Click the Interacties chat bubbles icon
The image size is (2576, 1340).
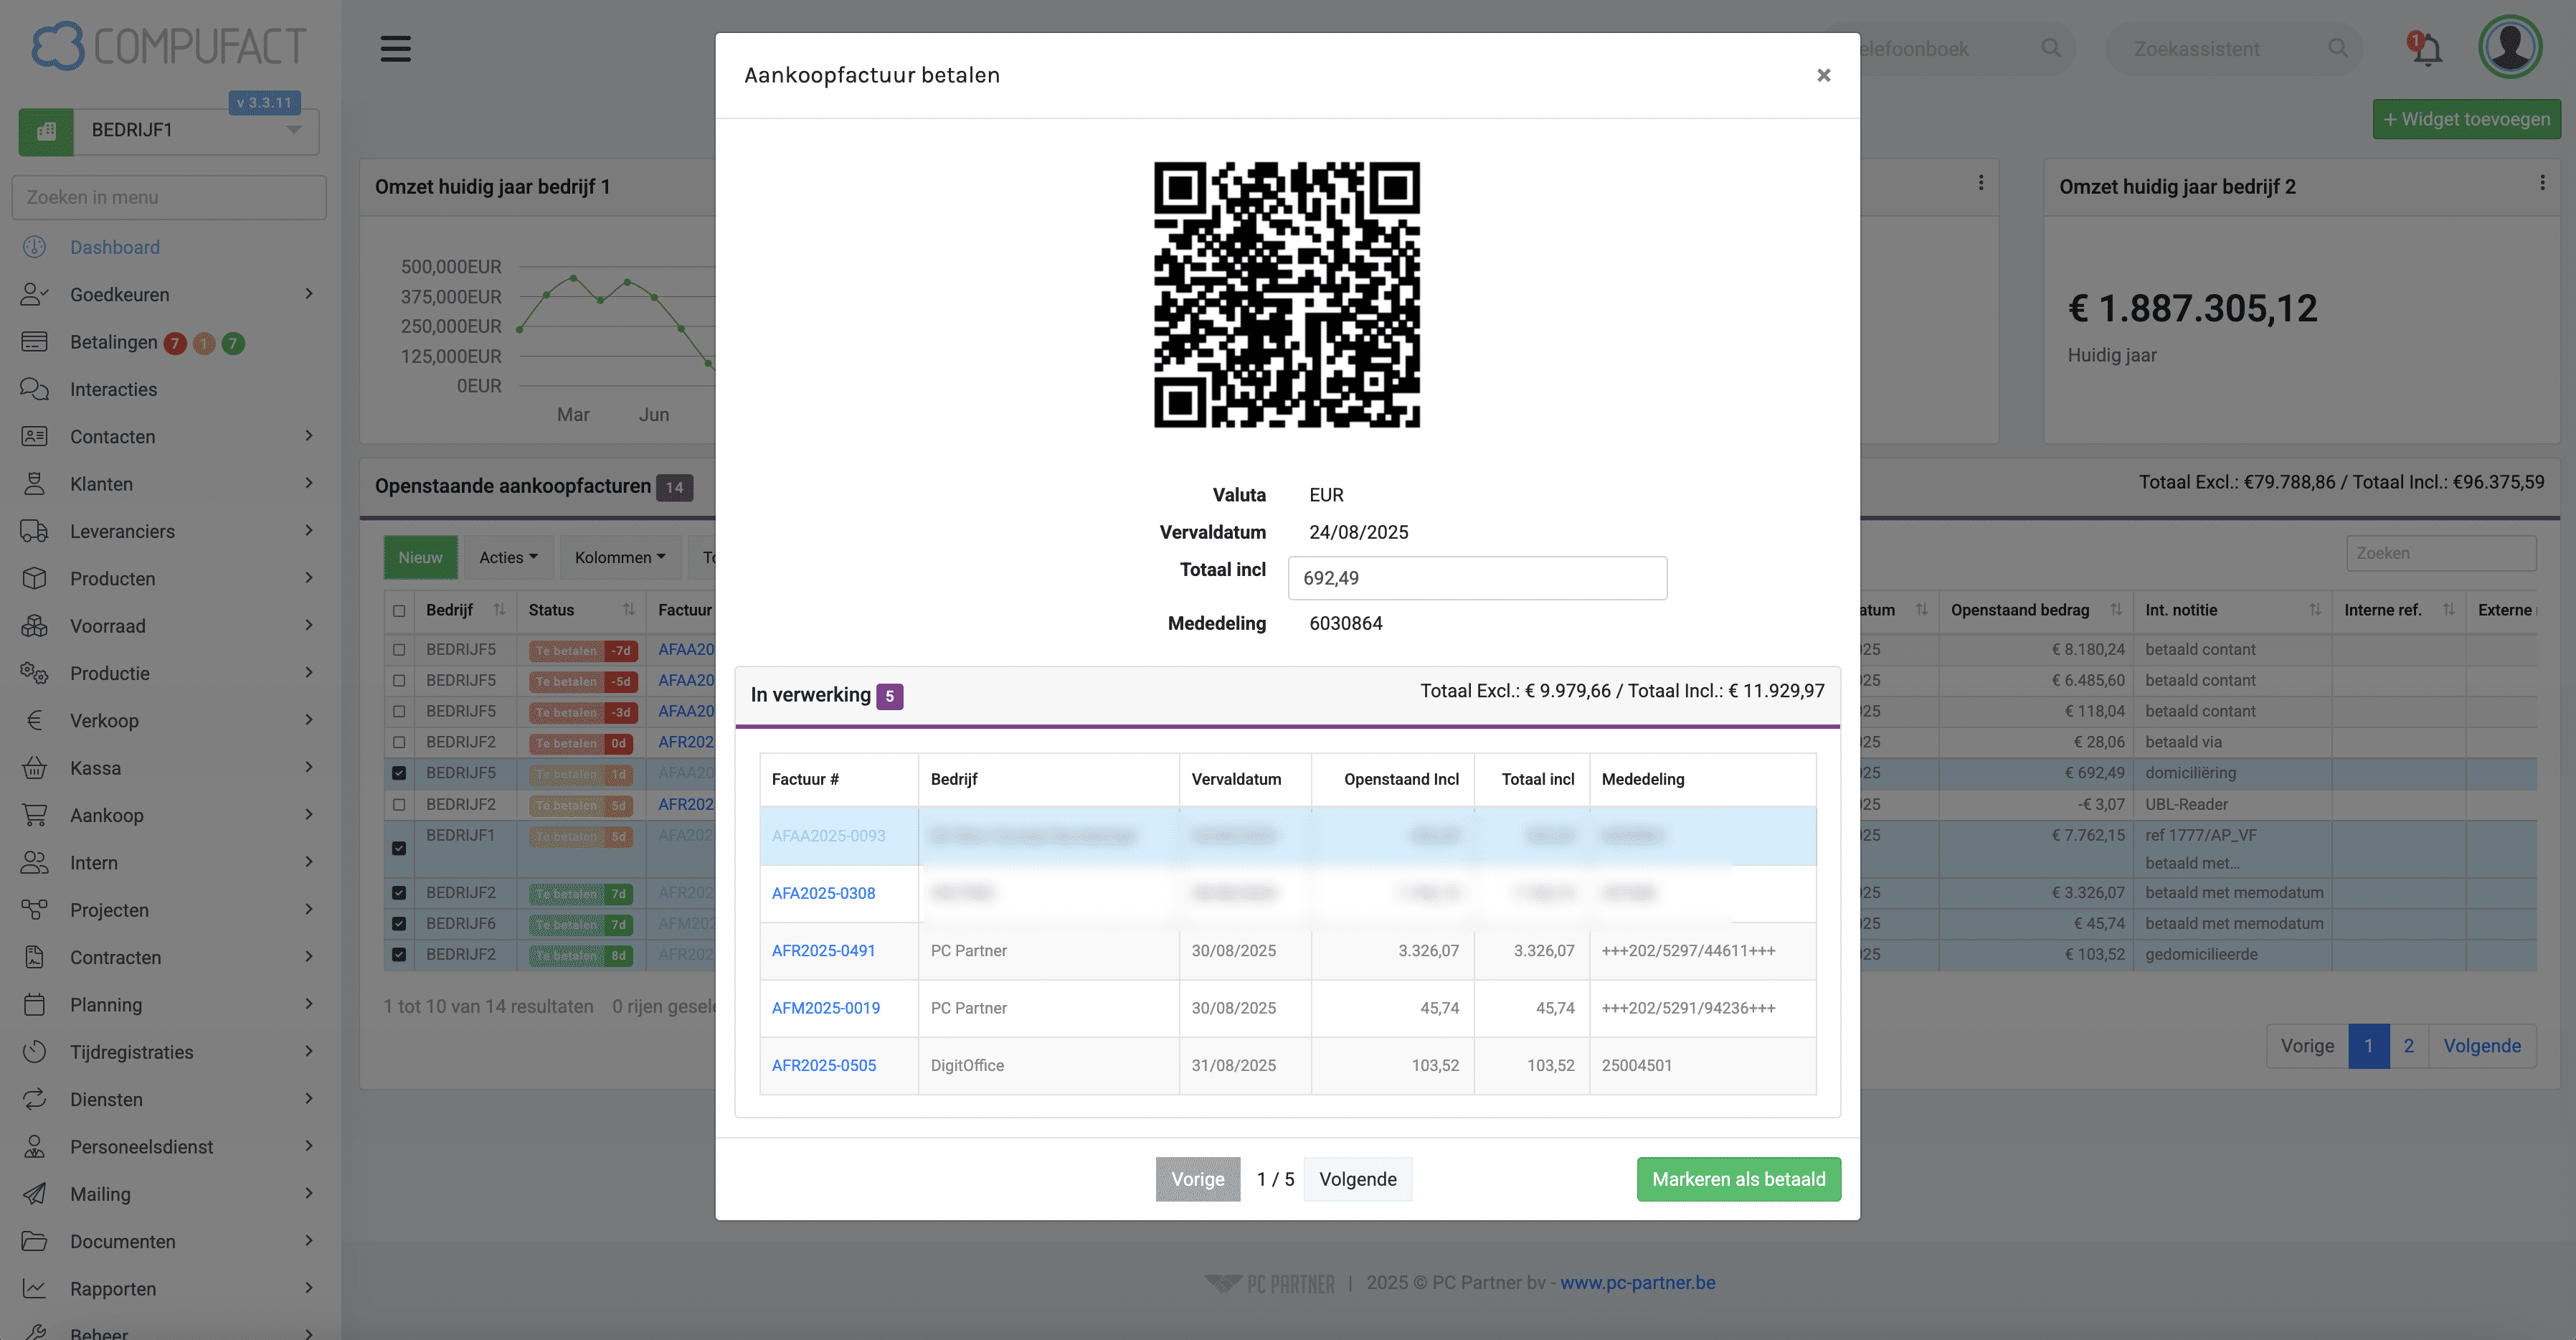tap(34, 389)
